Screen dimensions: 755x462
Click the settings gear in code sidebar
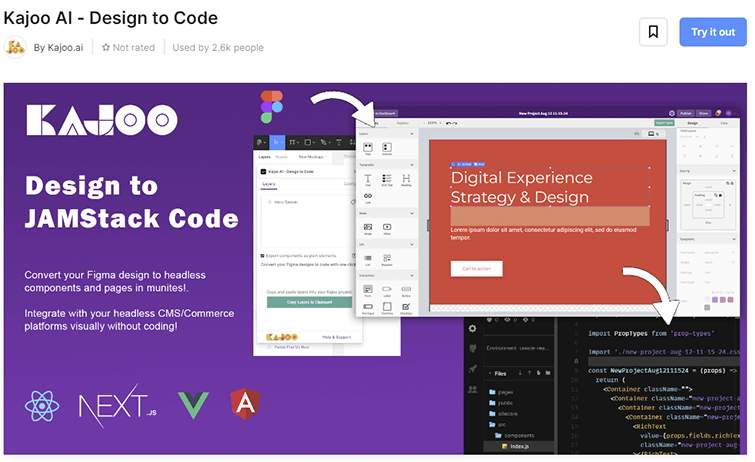click(472, 329)
